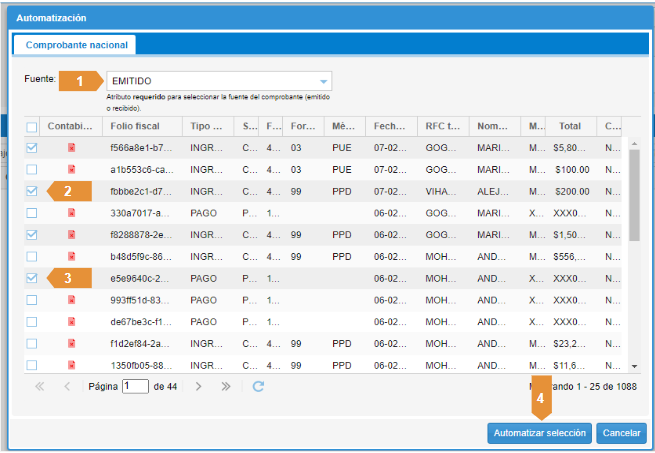Image resolution: width=655 pixels, height=453 pixels.
Task: Refresh the table with reload icon
Action: point(258,386)
